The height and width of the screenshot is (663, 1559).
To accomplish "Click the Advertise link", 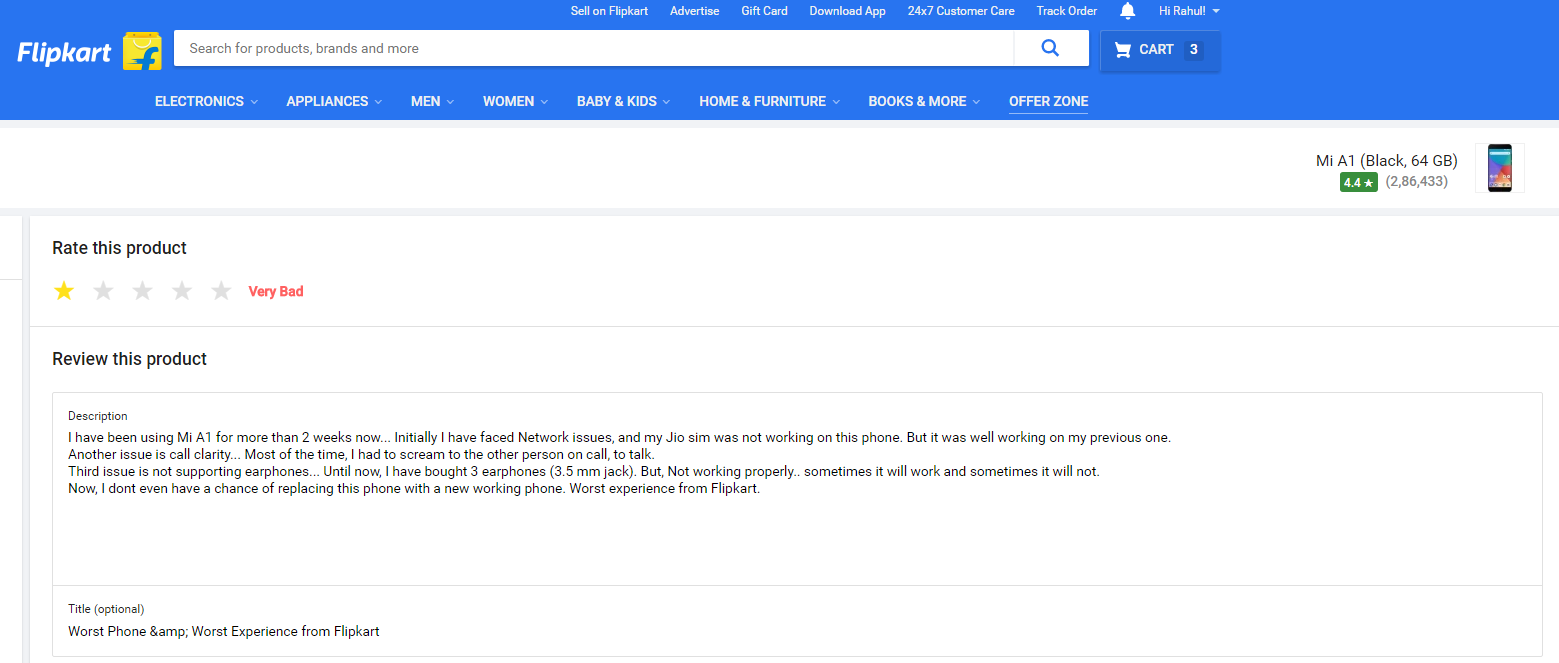I will click(694, 11).
